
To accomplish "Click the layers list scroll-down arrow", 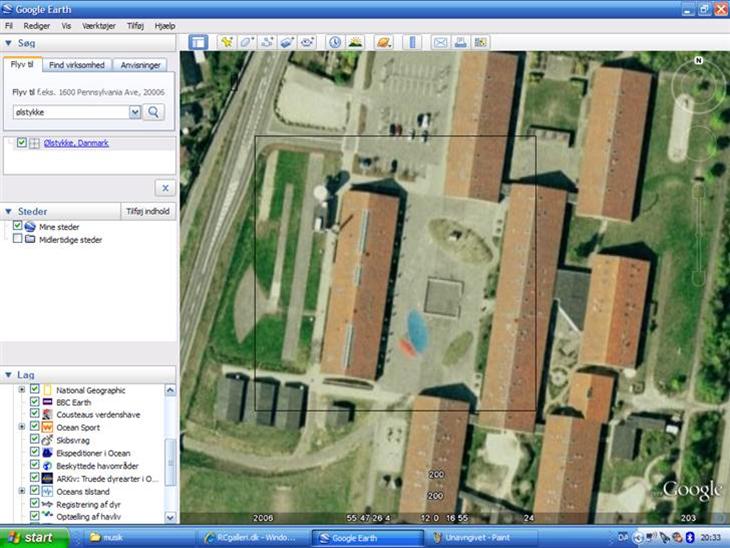I will pos(170,517).
